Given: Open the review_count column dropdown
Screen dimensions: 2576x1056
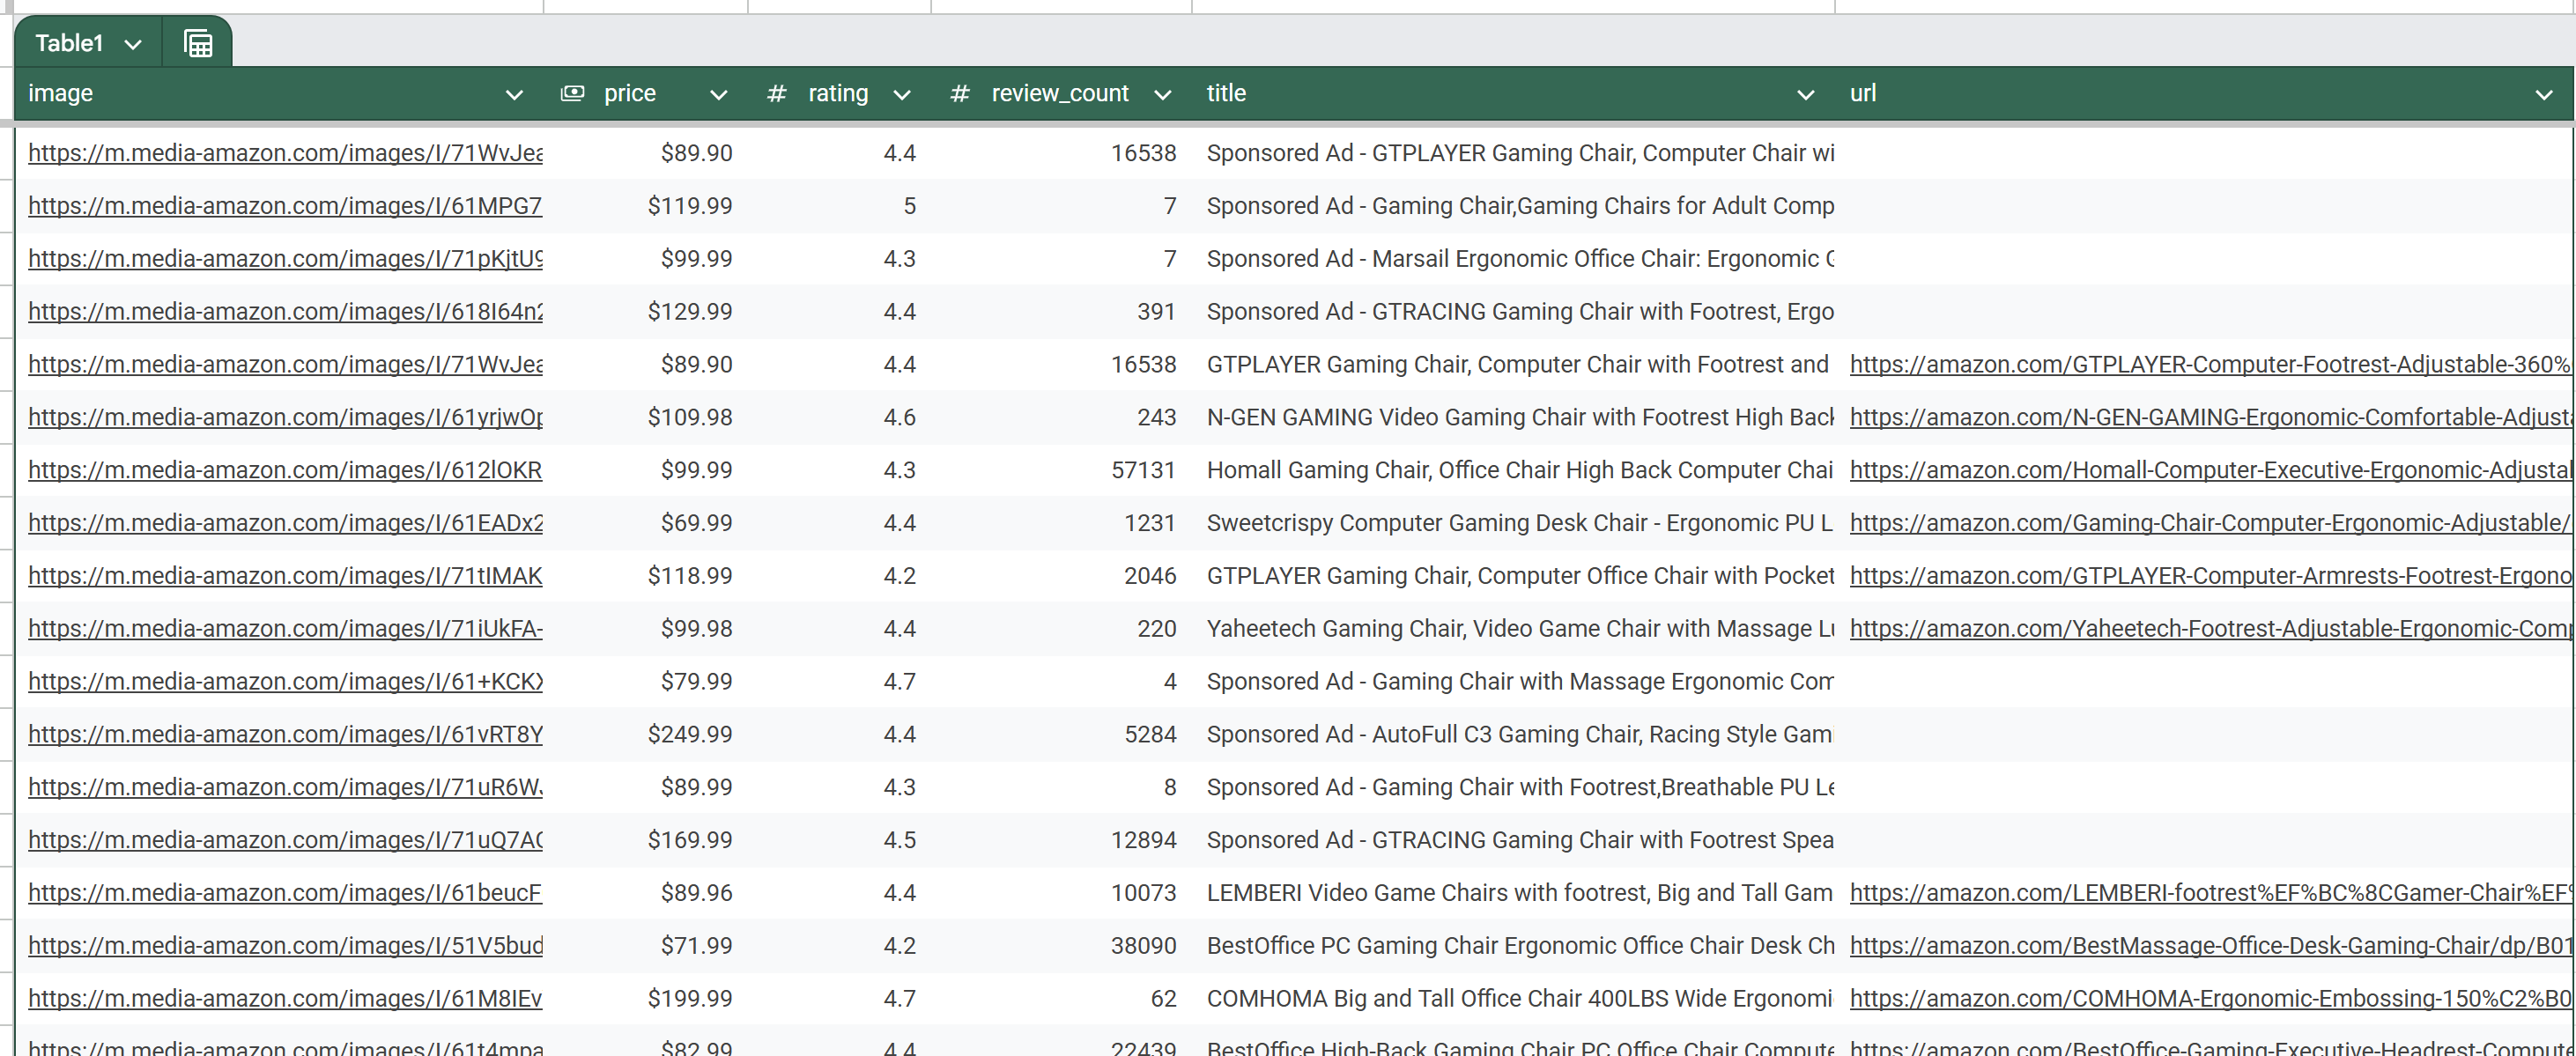Looking at the screenshot, I should [x=1162, y=95].
